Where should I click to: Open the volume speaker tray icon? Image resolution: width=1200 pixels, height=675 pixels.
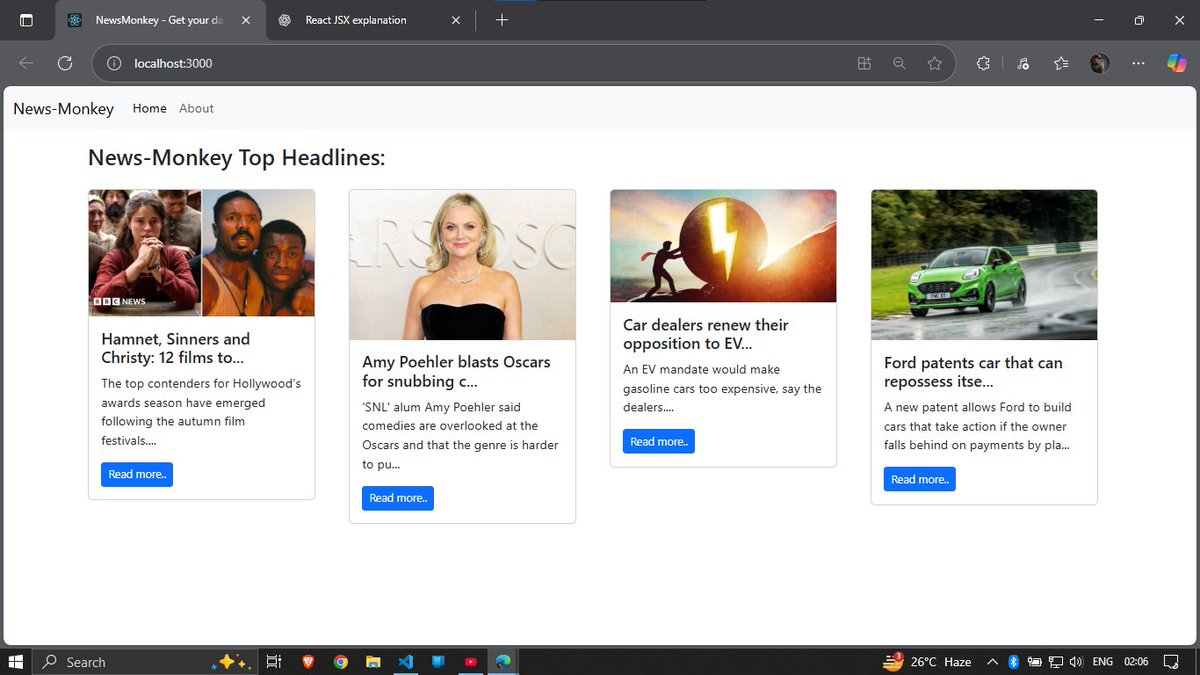(1076, 662)
